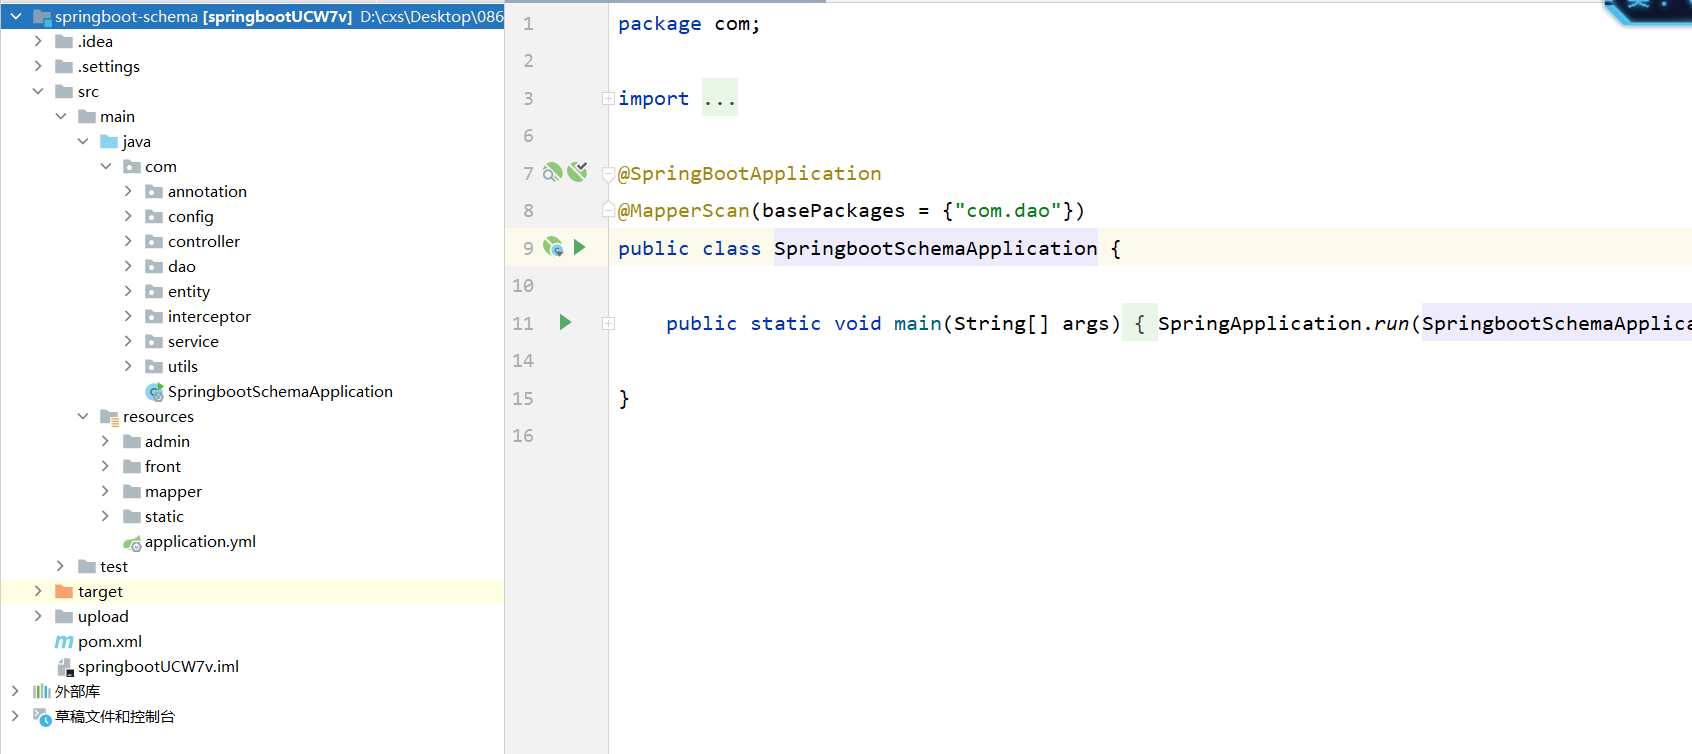1692x754 pixels.
Task: Click the "com.dao" string literal
Action: (1008, 211)
